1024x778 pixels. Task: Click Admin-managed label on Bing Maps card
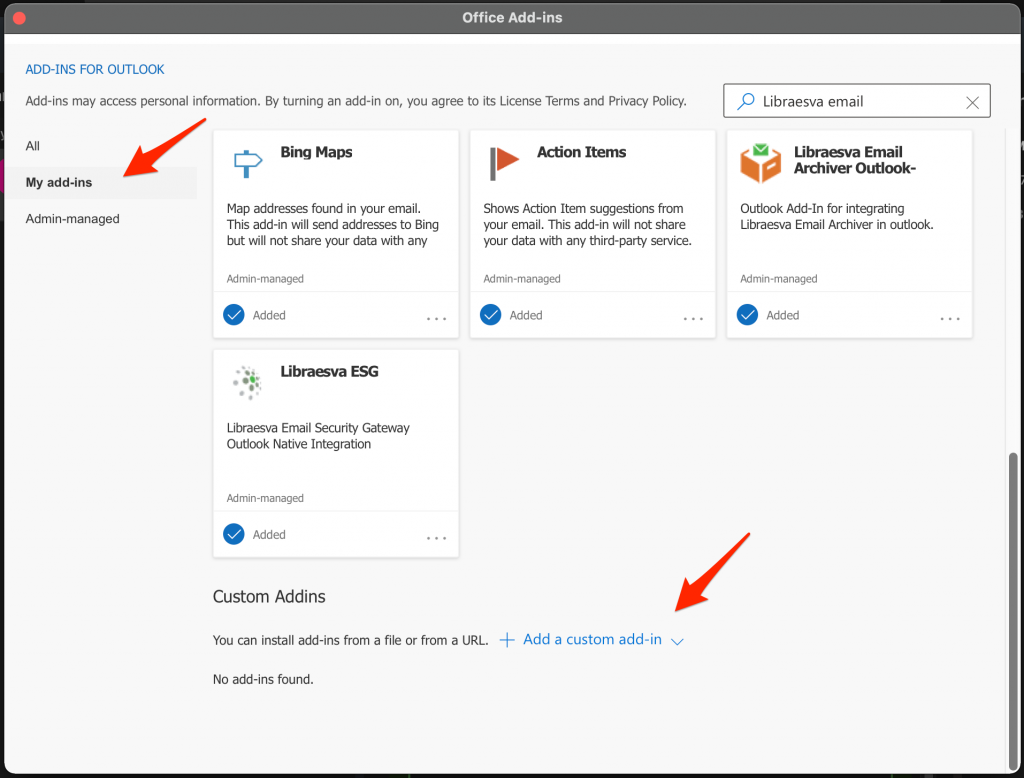(265, 279)
